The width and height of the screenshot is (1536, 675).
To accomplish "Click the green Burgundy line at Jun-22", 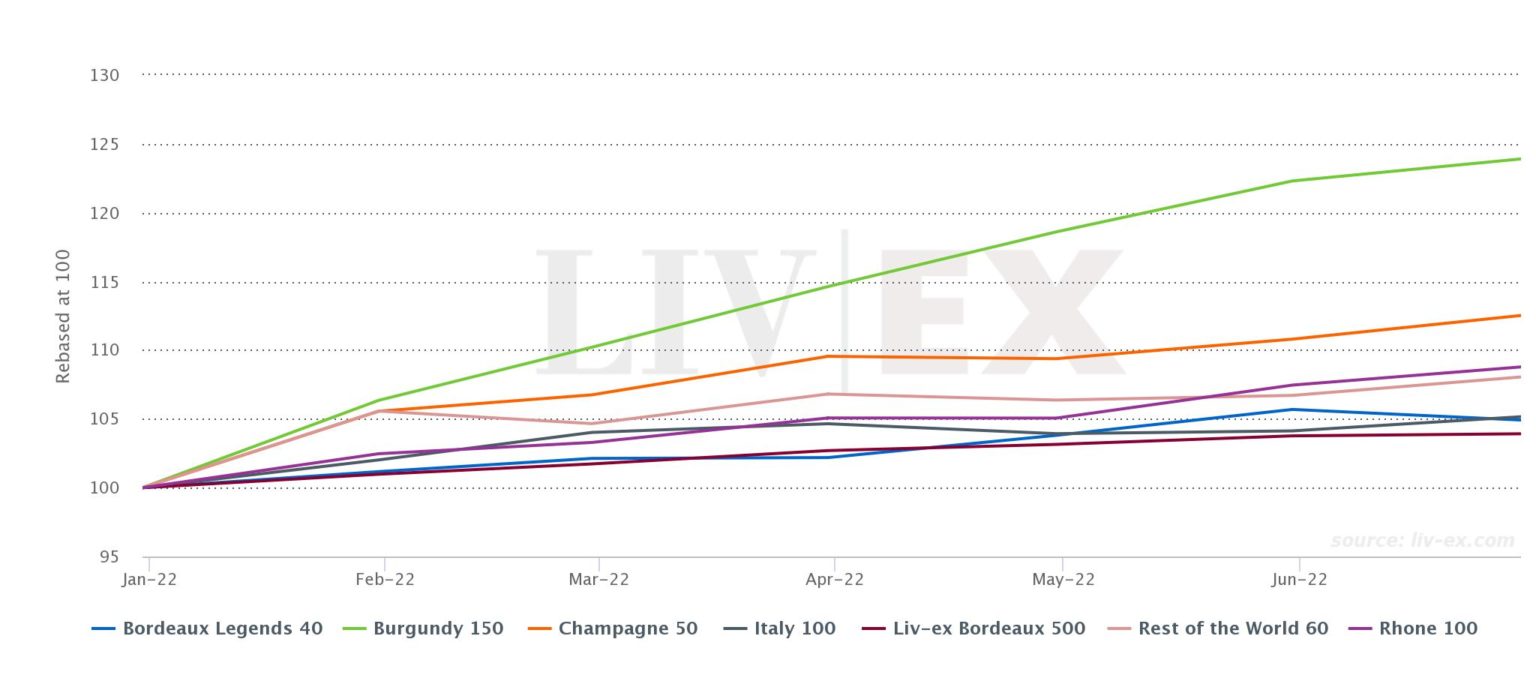I will [1298, 181].
